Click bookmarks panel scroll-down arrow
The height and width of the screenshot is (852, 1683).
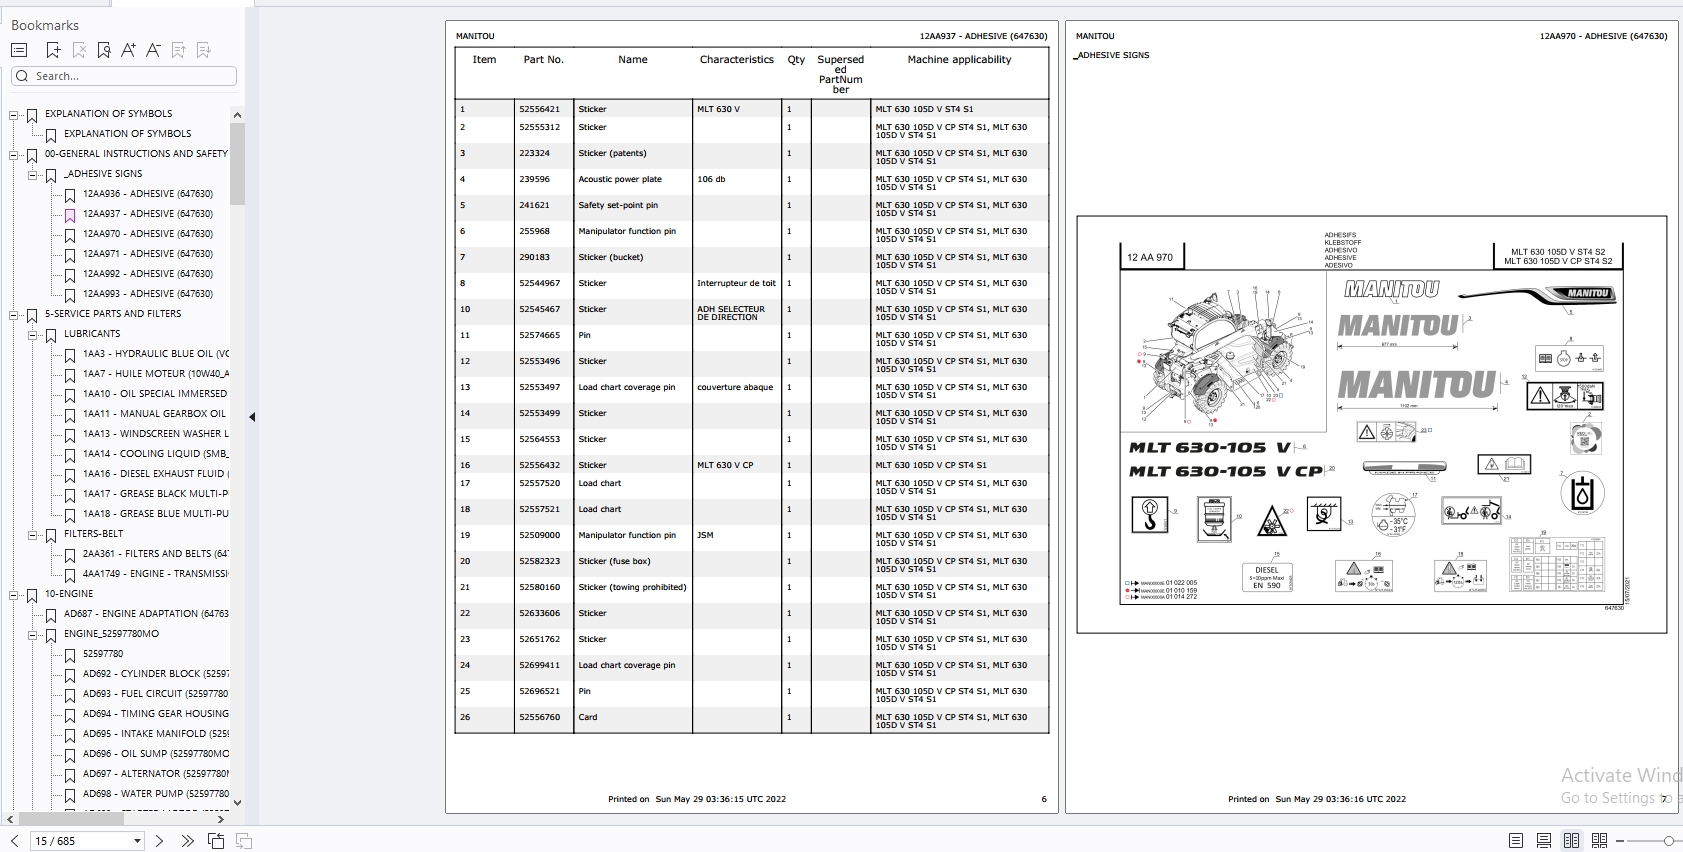237,802
